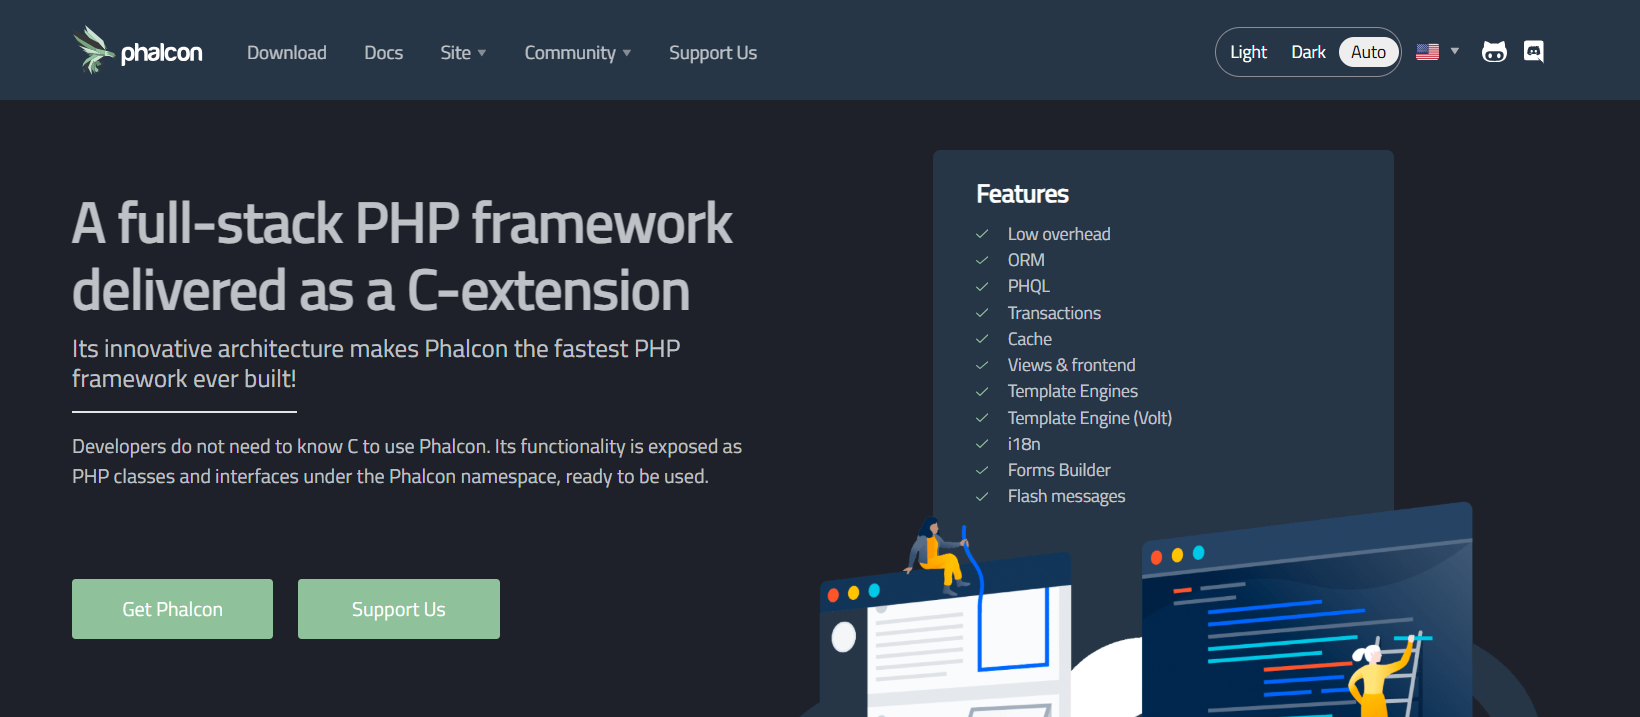Viewport: 1640px width, 717px height.
Task: Click the green Support Us button
Action: click(x=399, y=609)
